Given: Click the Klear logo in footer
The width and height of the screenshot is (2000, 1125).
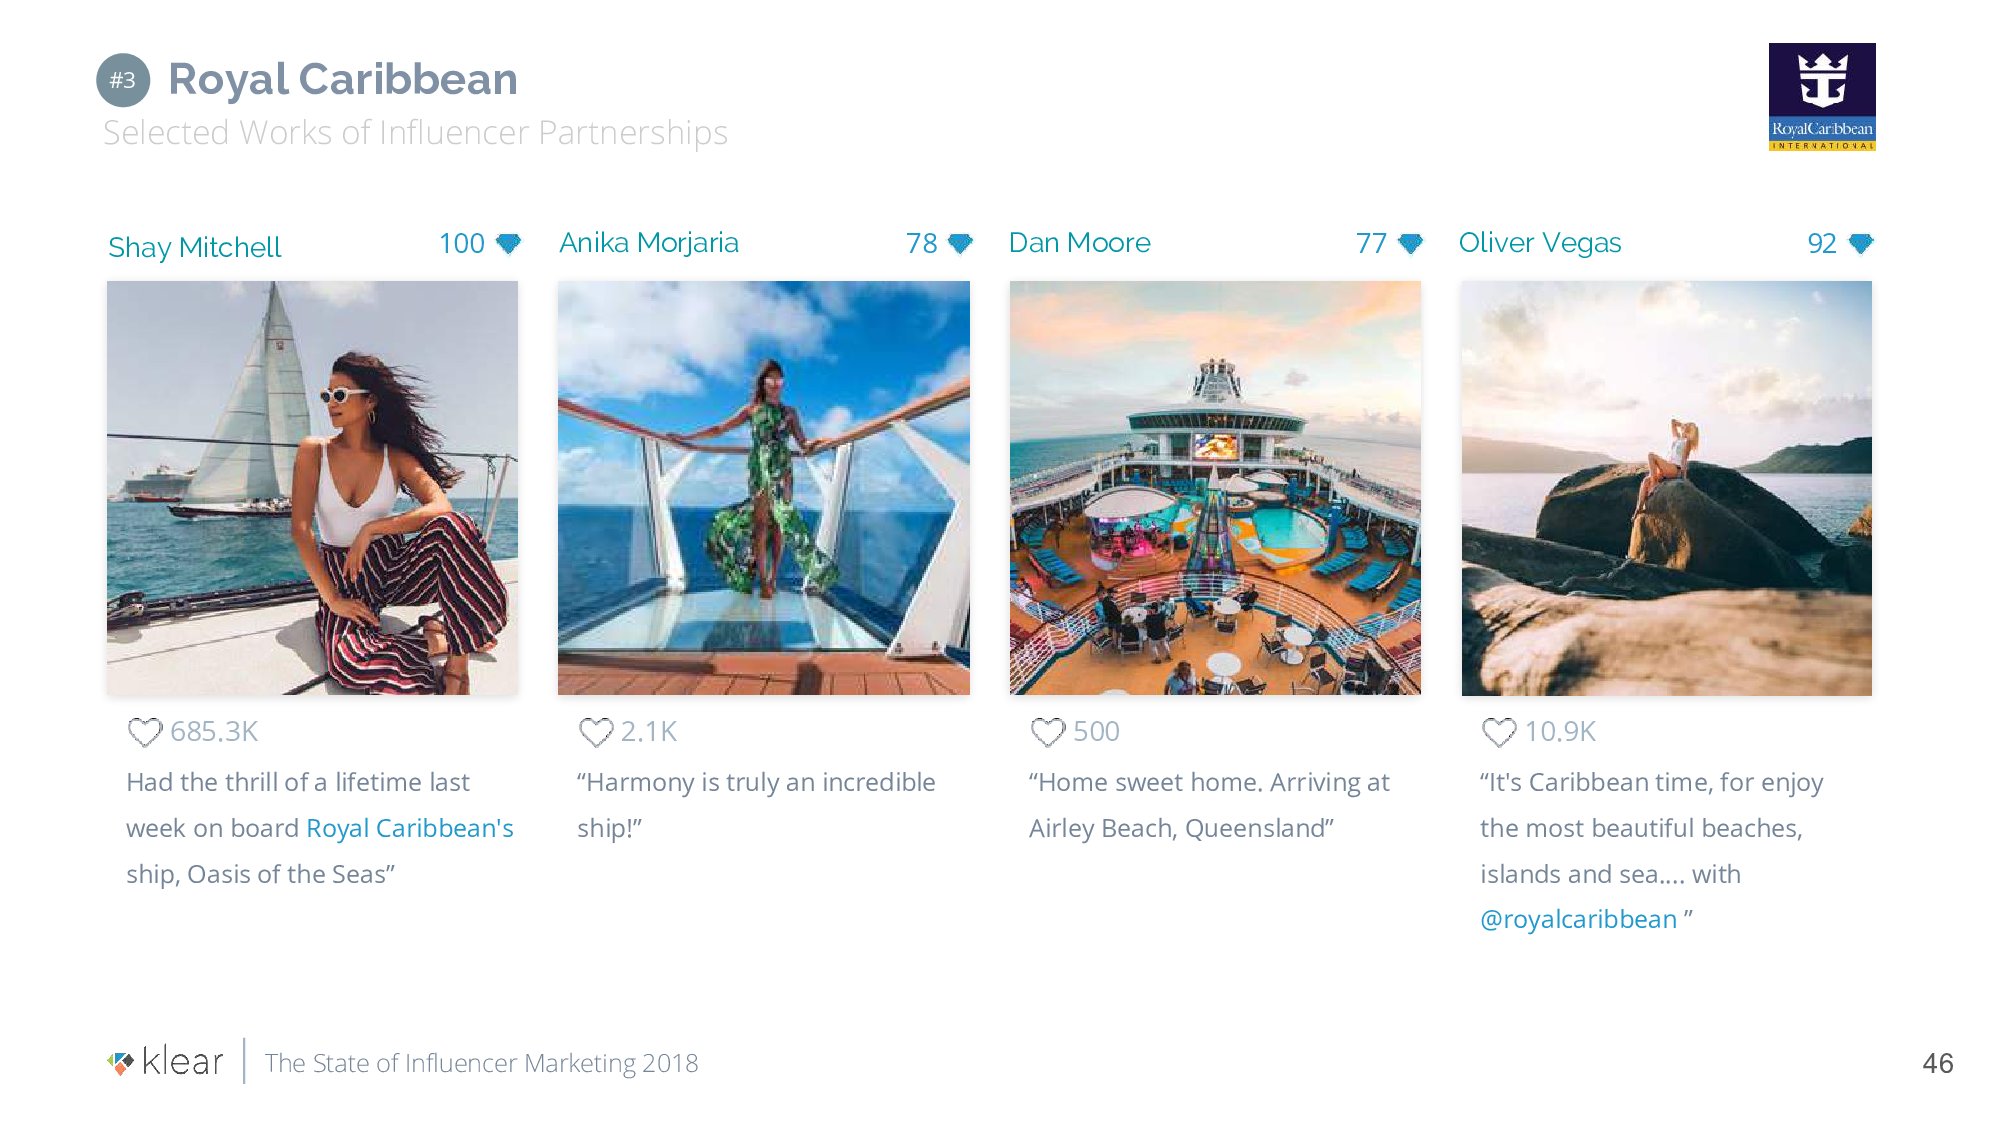Looking at the screenshot, I should tap(166, 1062).
